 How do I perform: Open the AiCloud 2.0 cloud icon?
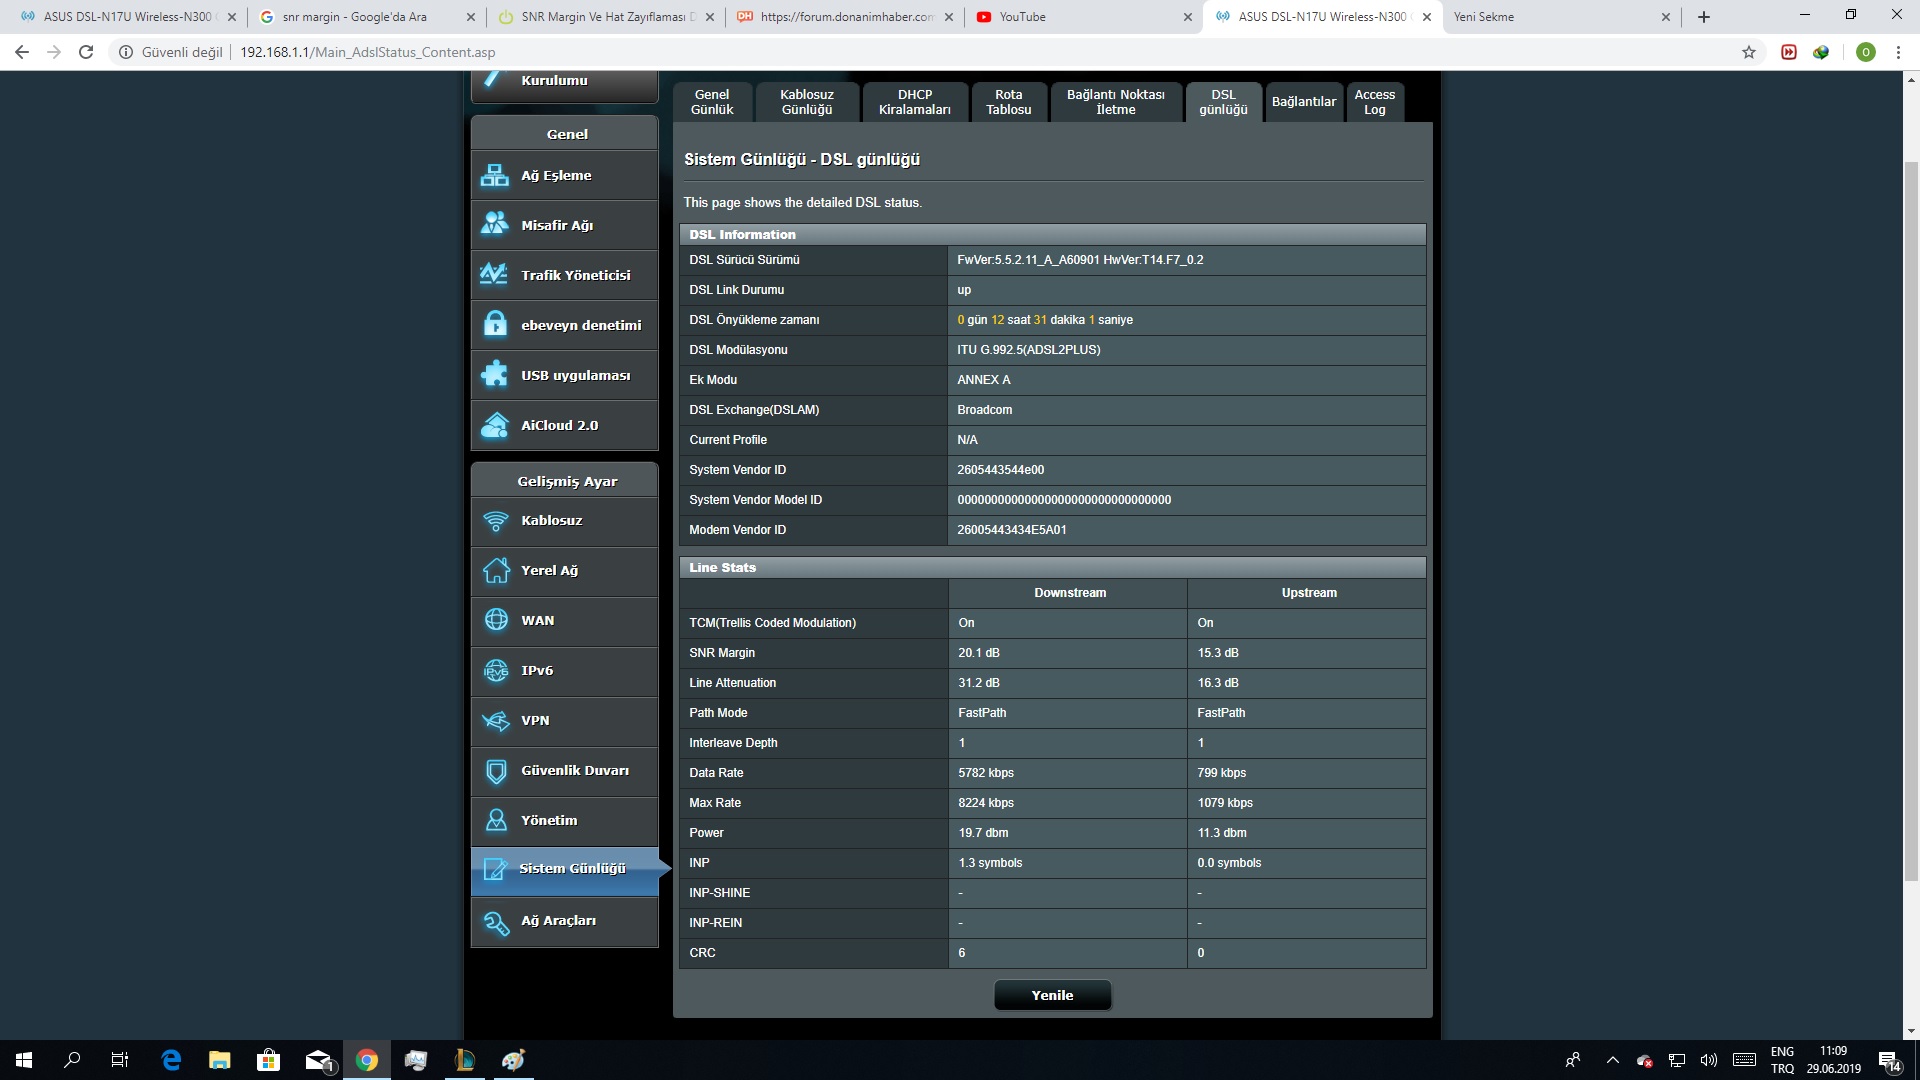click(495, 425)
